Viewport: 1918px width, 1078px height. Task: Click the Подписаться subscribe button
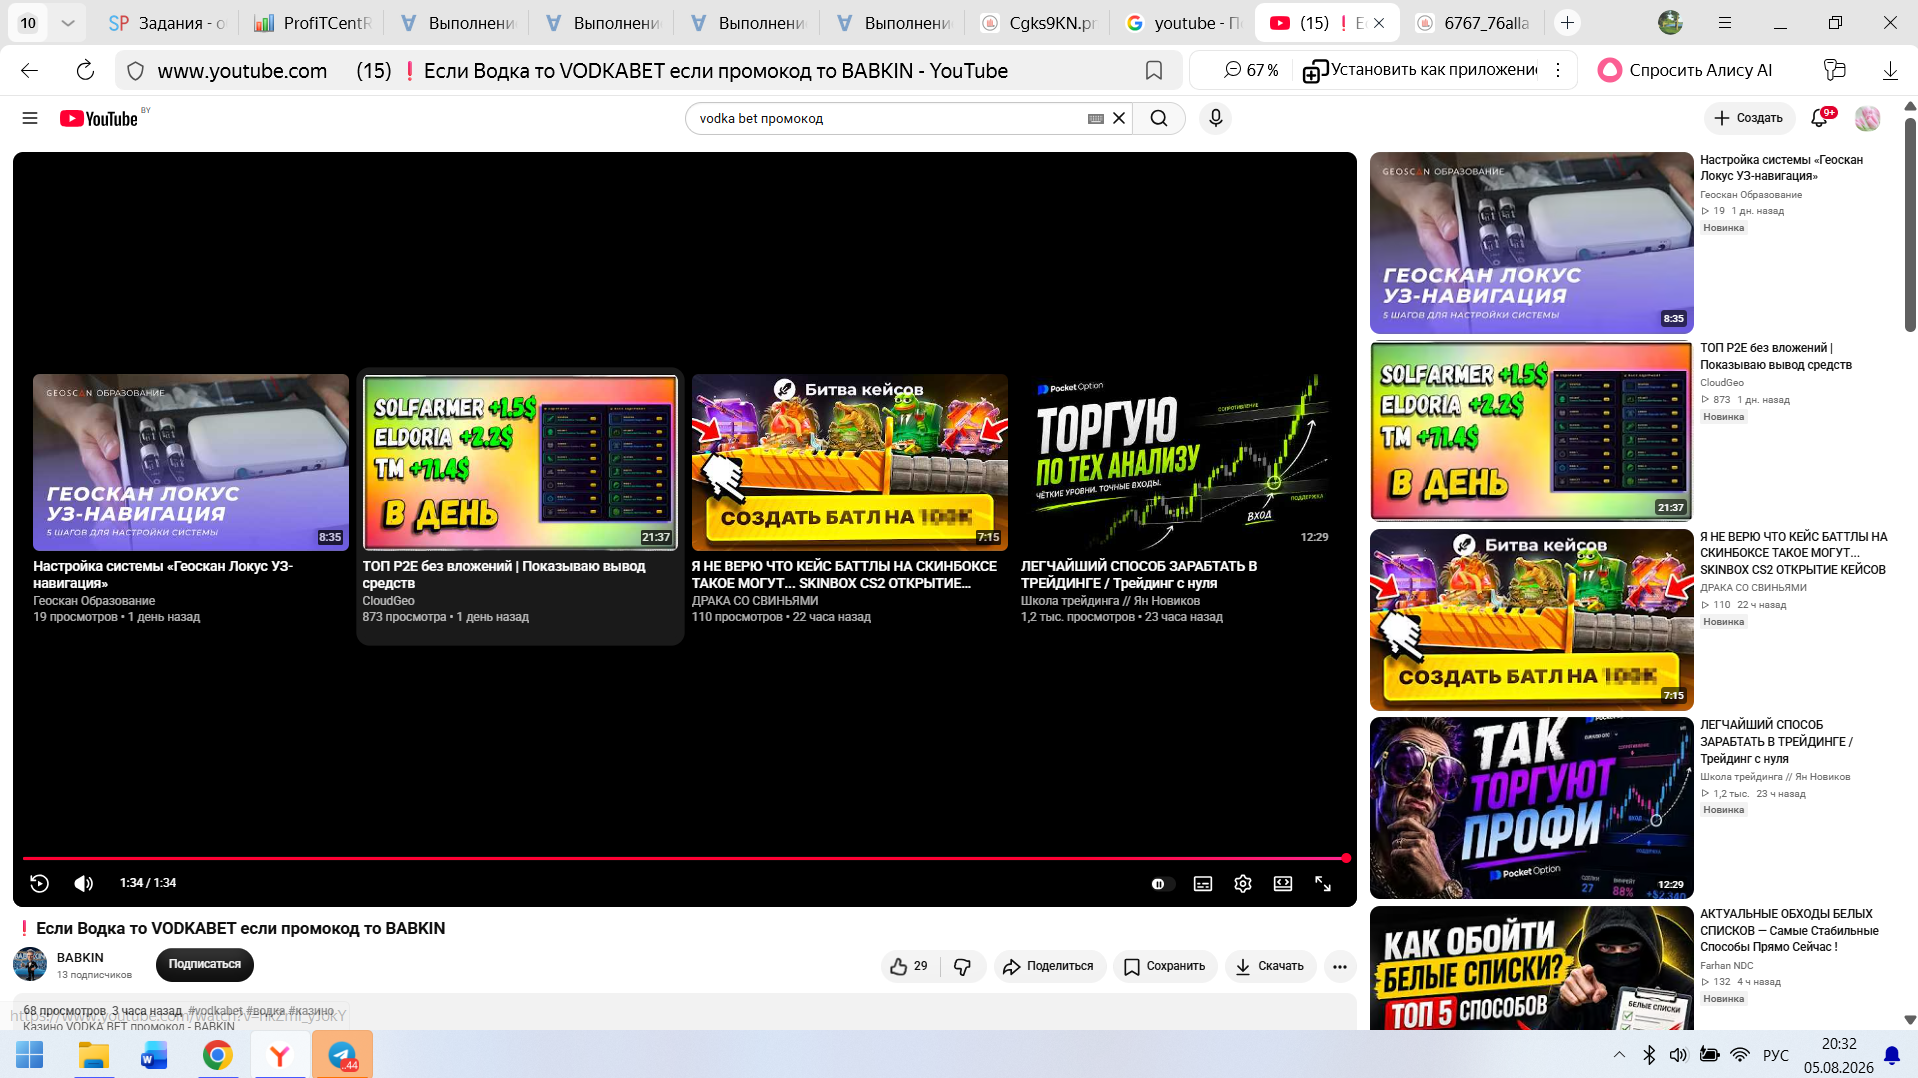tap(205, 965)
